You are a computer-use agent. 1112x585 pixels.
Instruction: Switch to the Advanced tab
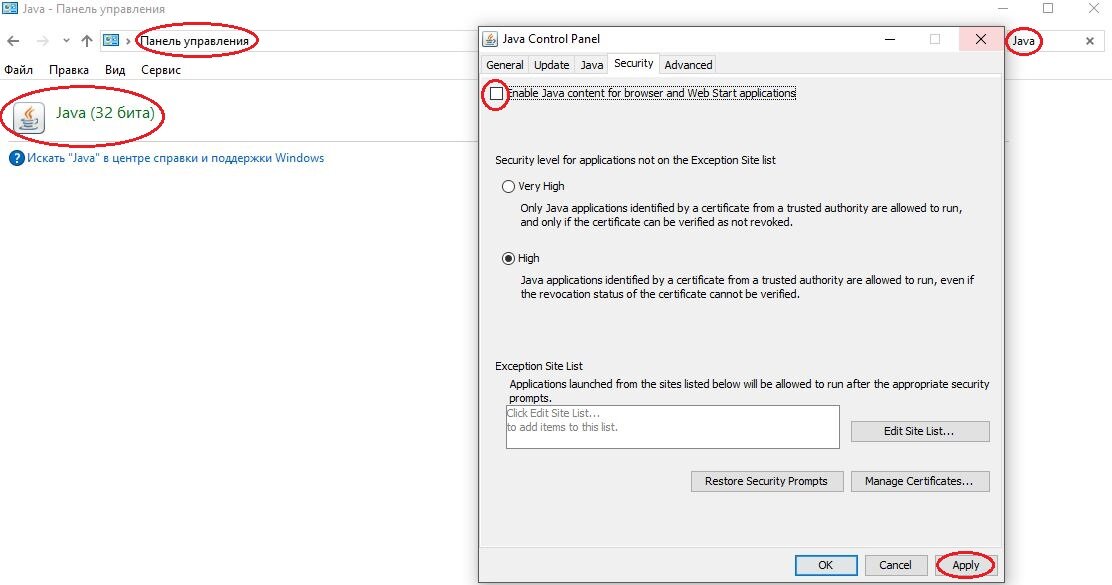point(688,65)
